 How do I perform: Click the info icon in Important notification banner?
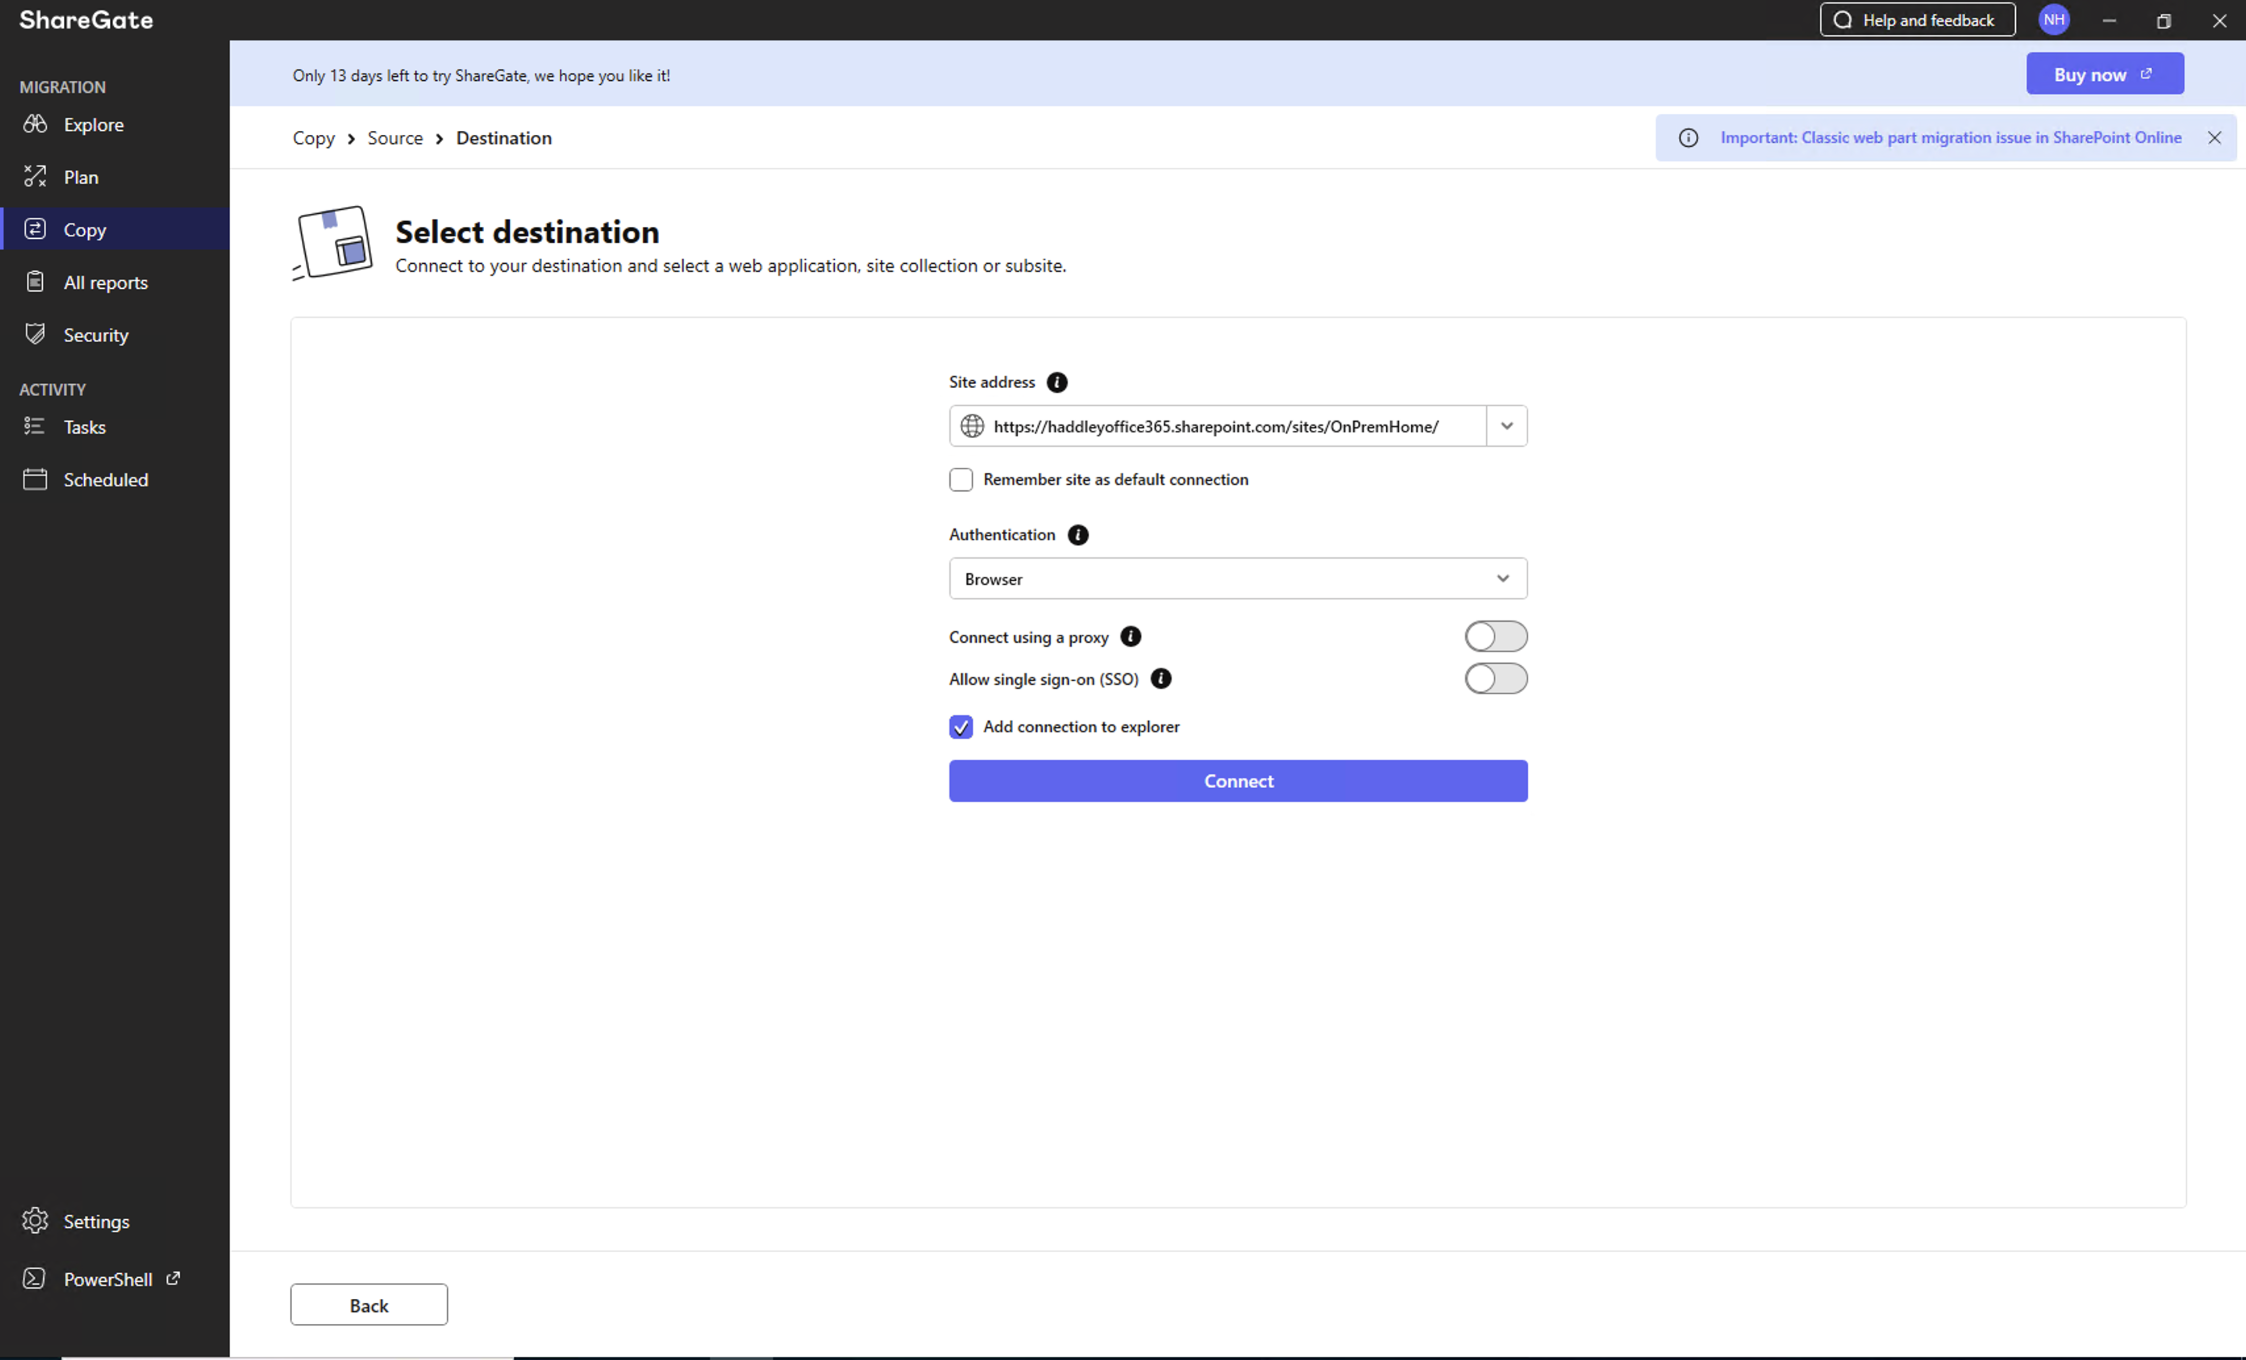pyautogui.click(x=1688, y=138)
